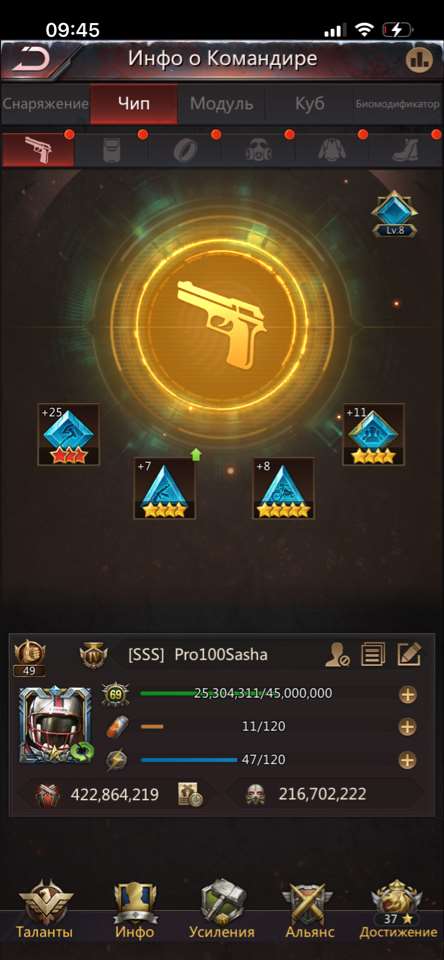The width and height of the screenshot is (444, 960).
Task: Select the ring slot tab
Action: pos(184,150)
